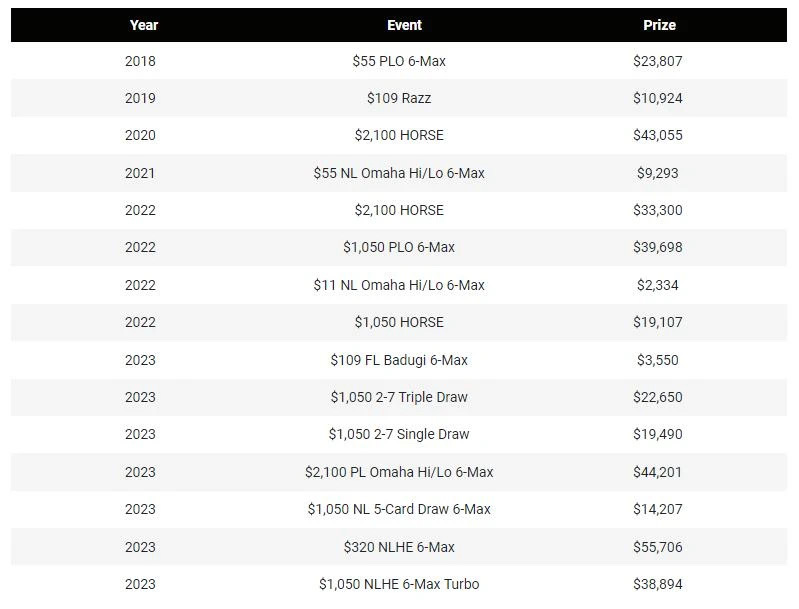Click the $11 NL Omaha Hi/Lo 6-Max event

(399, 285)
